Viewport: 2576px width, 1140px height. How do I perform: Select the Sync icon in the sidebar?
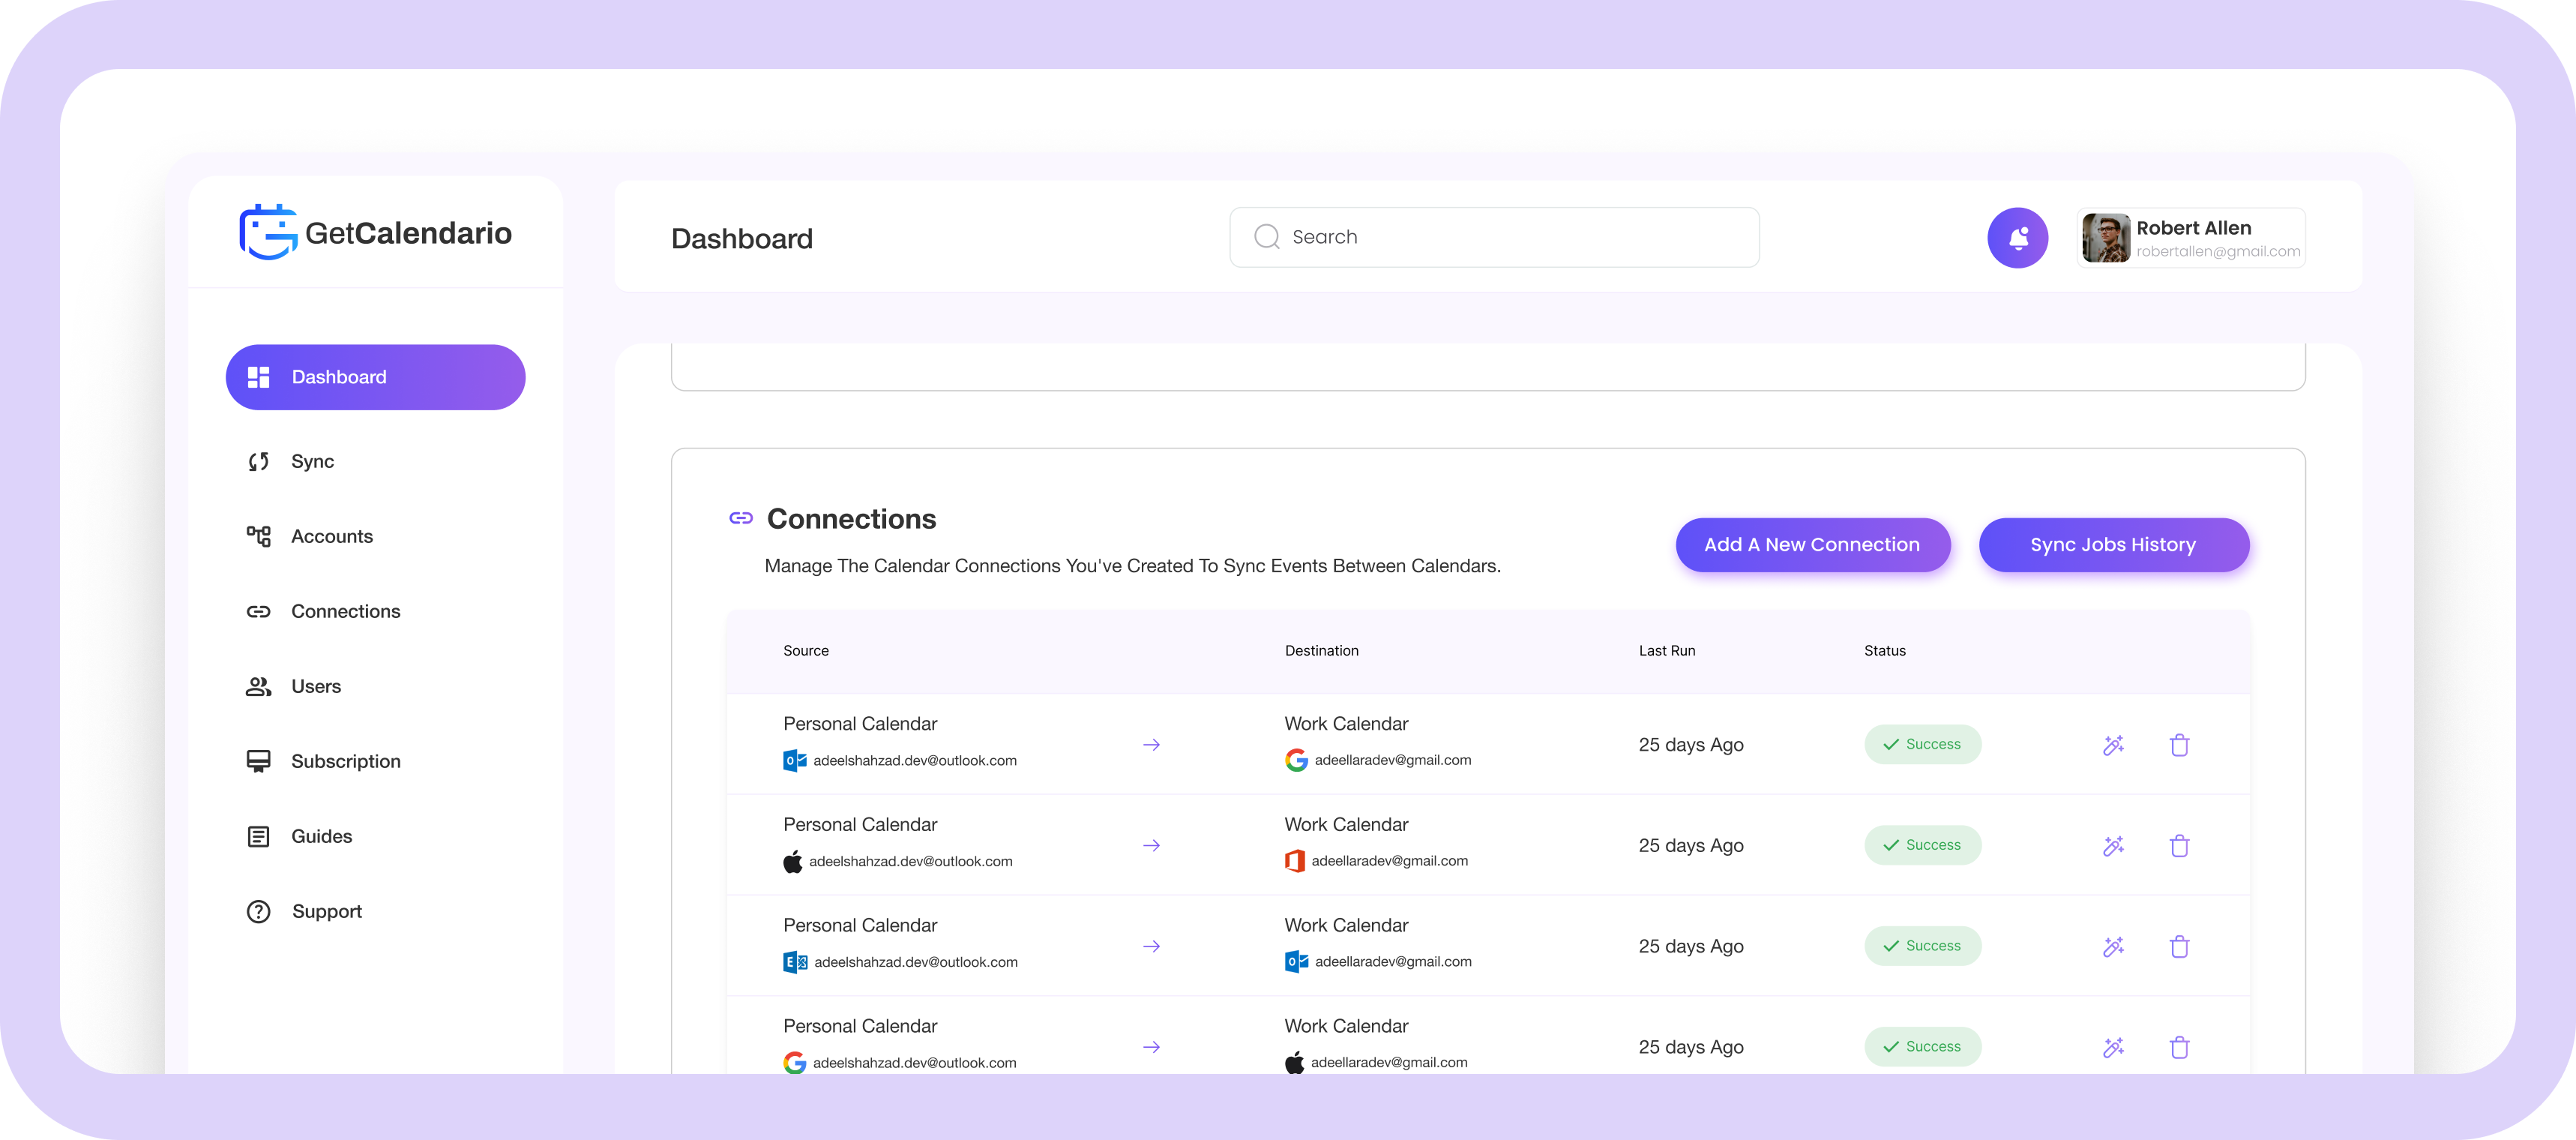click(x=258, y=461)
